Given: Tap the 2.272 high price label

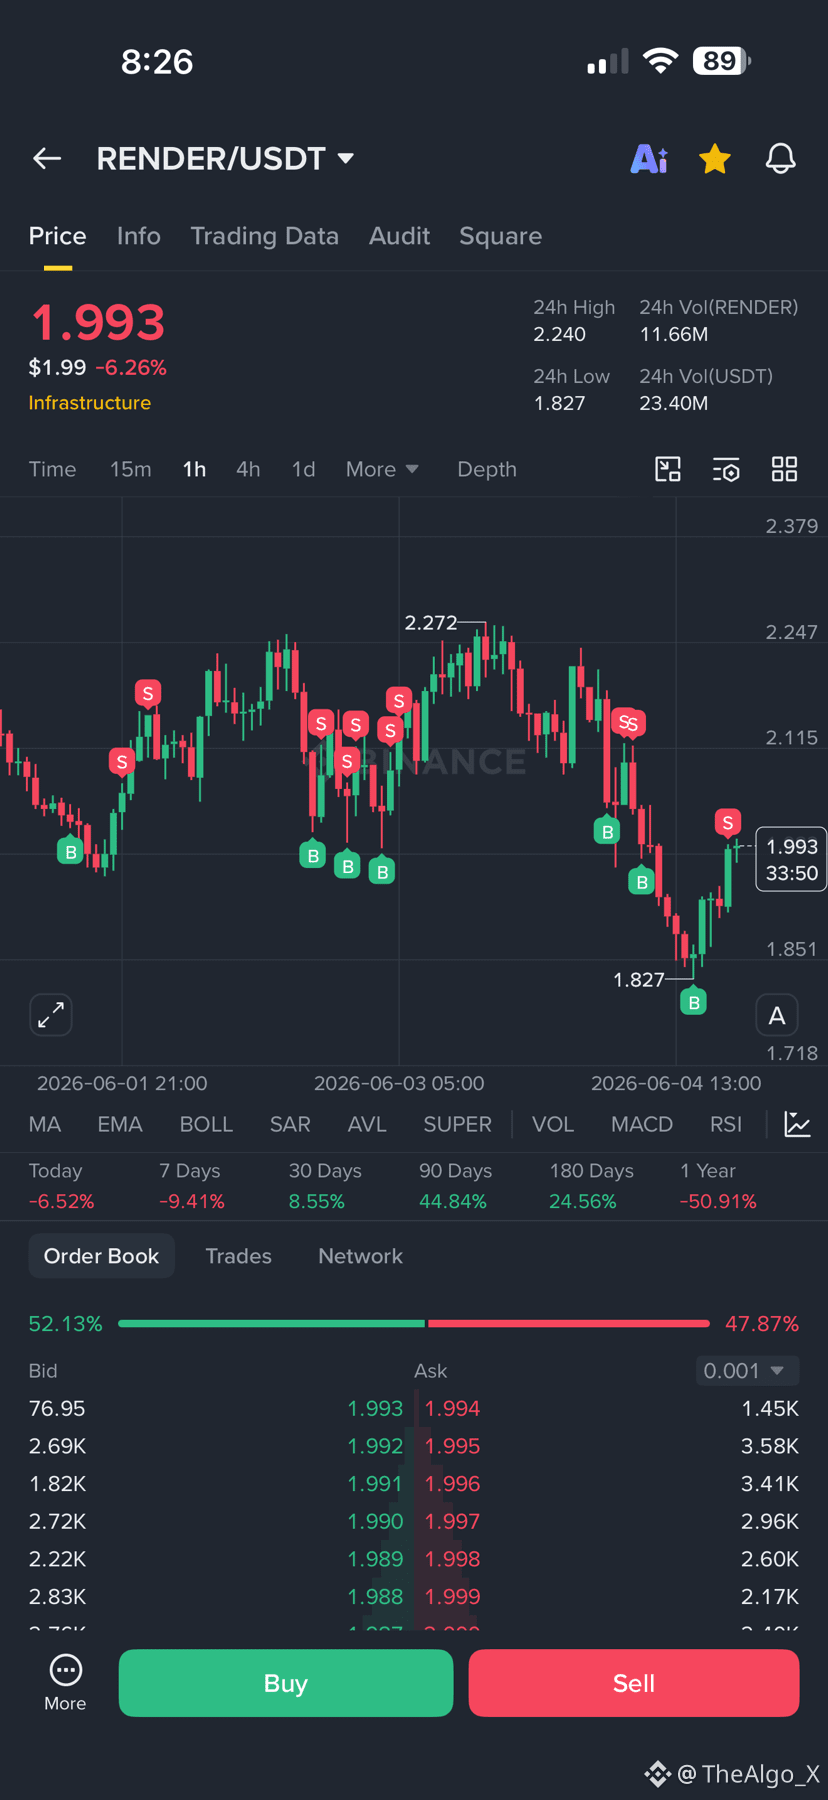Looking at the screenshot, I should pos(431,623).
